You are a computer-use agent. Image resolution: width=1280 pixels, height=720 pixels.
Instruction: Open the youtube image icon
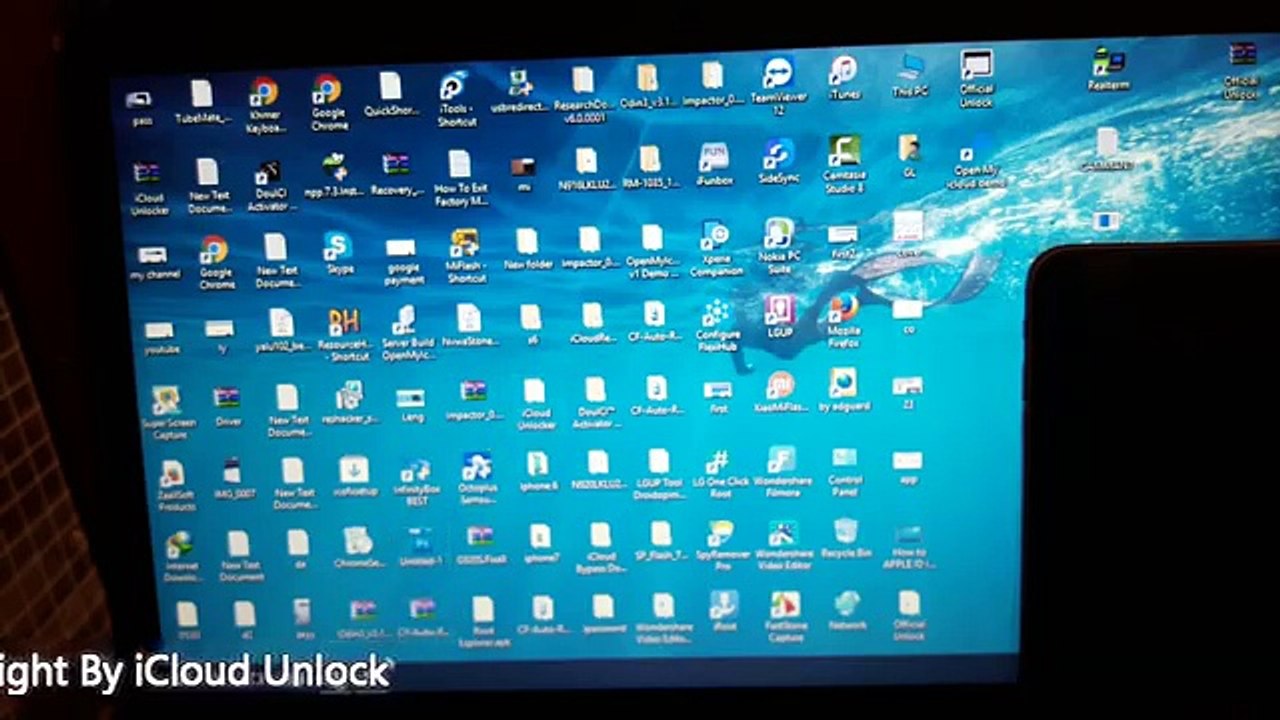point(160,339)
